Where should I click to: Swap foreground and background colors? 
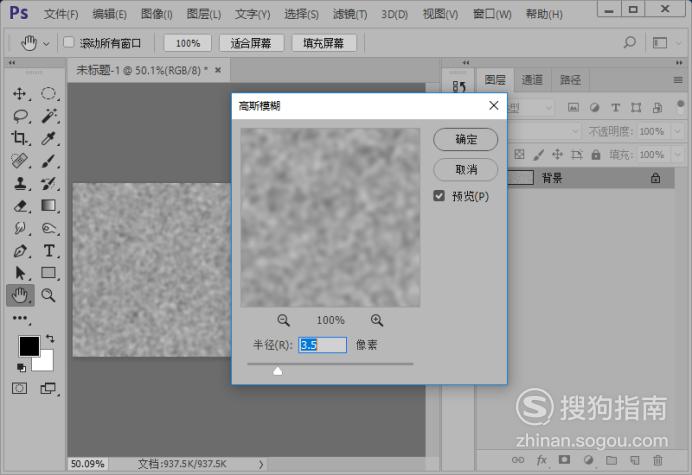point(50,339)
